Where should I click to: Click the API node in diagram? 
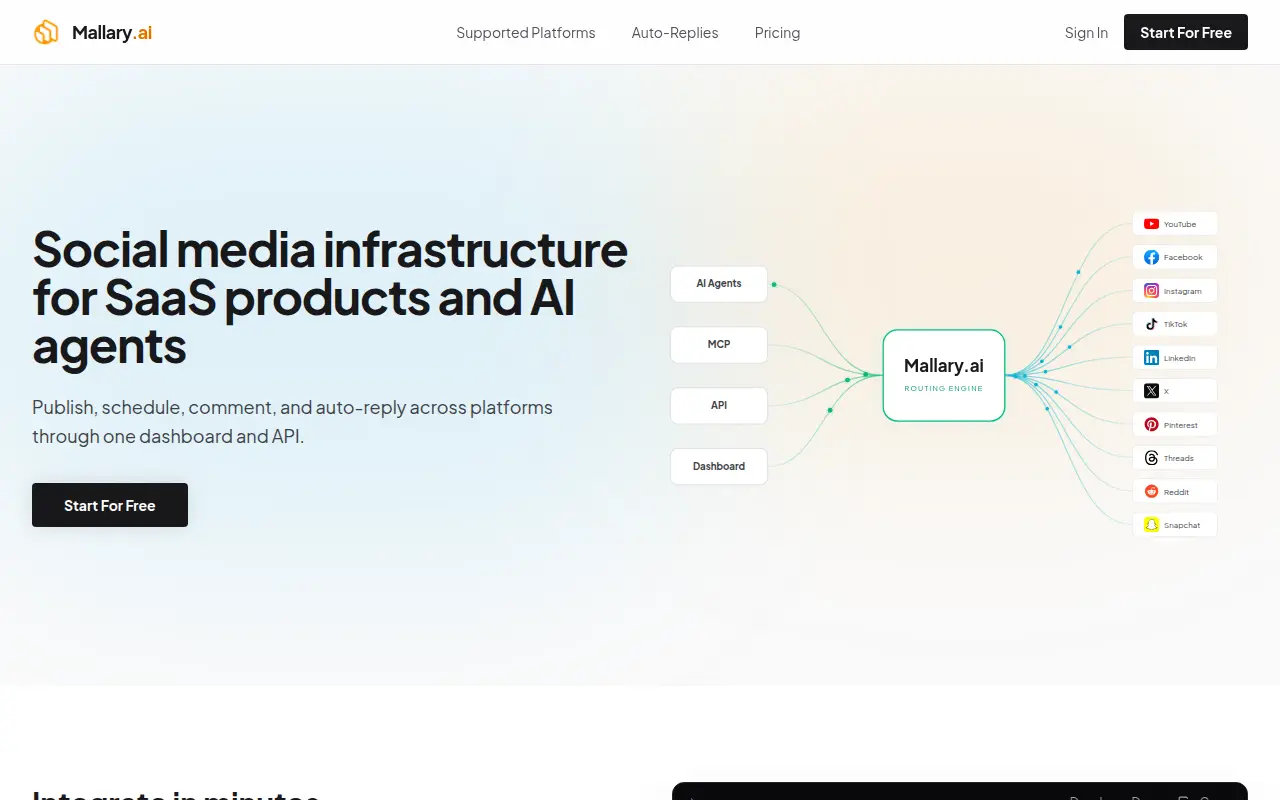(719, 405)
